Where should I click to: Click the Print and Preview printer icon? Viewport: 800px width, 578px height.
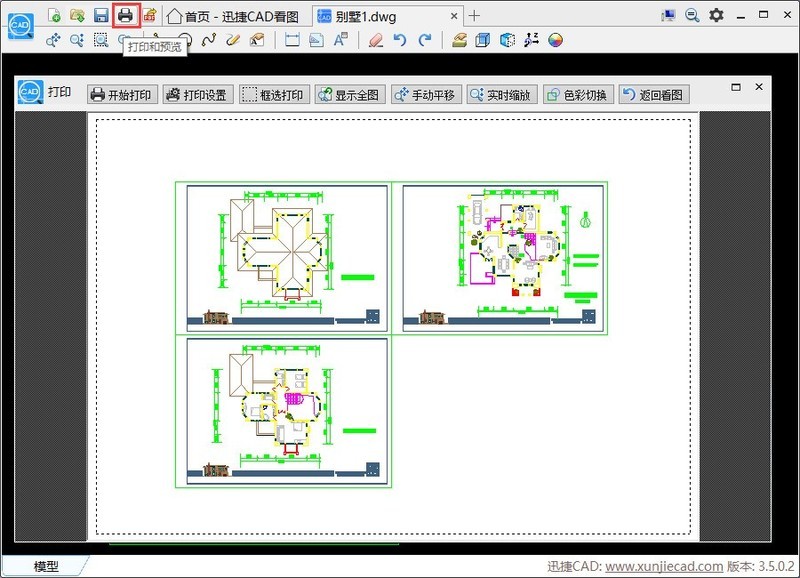tap(125, 15)
